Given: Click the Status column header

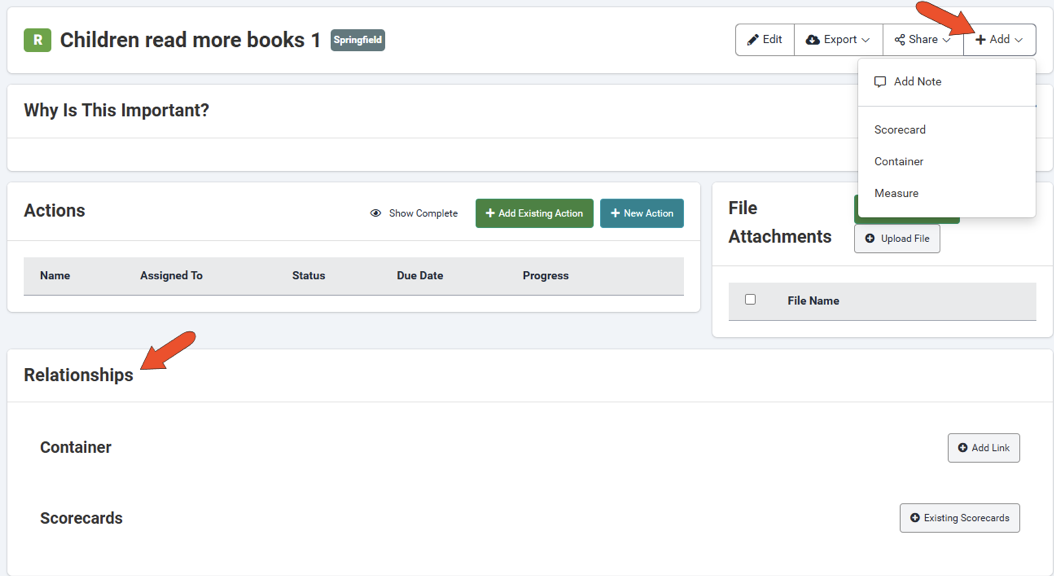Looking at the screenshot, I should coord(308,276).
